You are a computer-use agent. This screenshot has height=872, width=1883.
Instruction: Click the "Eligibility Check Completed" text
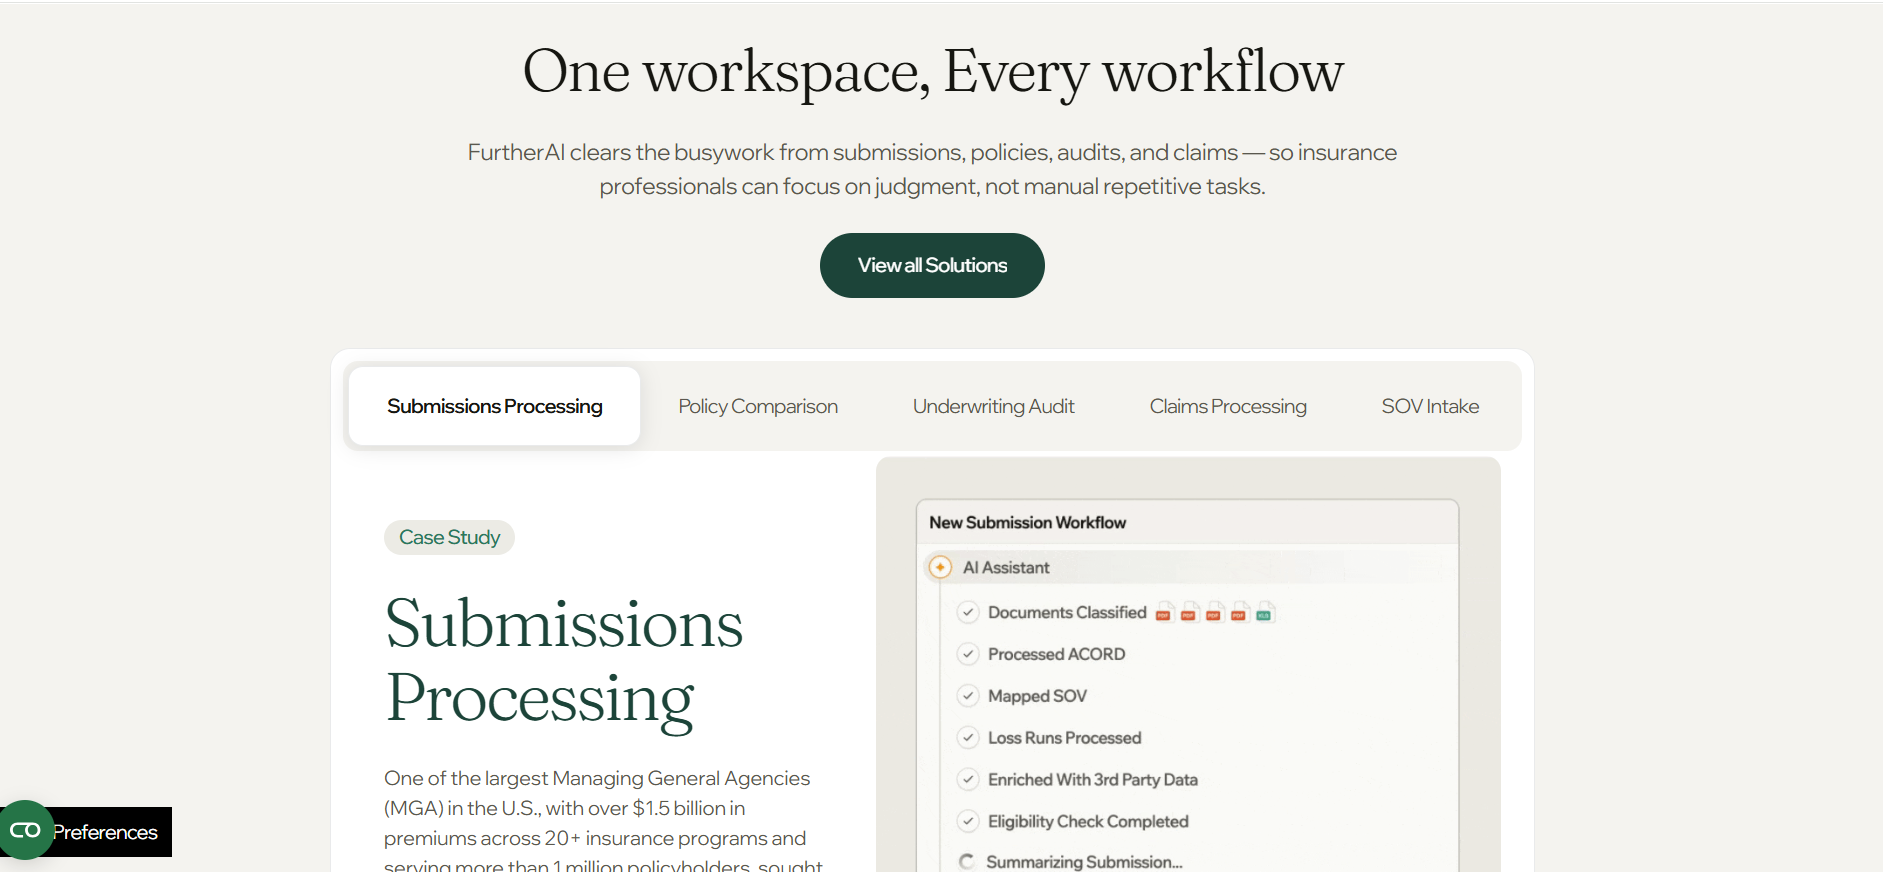[1088, 821]
